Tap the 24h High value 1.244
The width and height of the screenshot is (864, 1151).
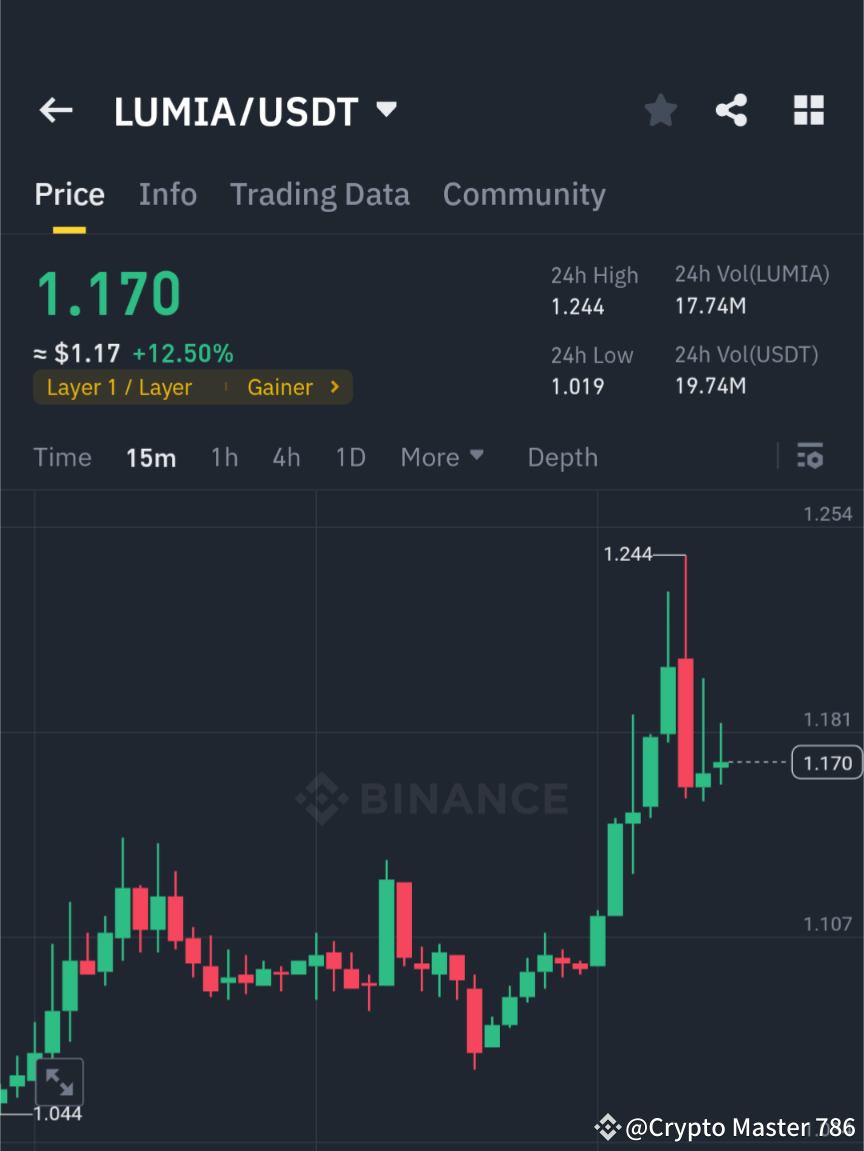(x=577, y=306)
